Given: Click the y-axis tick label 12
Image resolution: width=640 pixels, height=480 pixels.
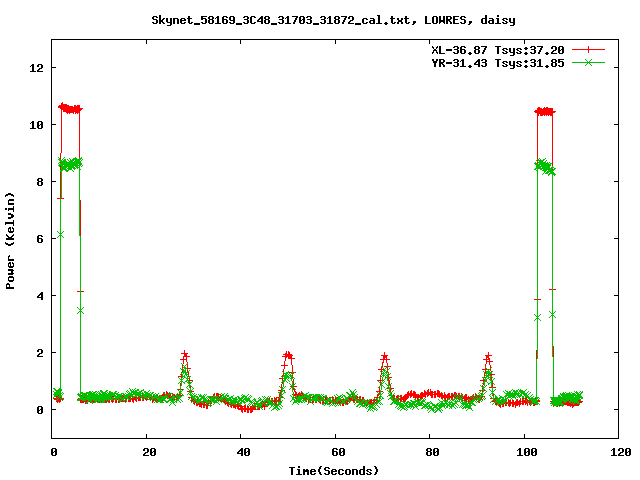Looking at the screenshot, I should [x=36, y=68].
